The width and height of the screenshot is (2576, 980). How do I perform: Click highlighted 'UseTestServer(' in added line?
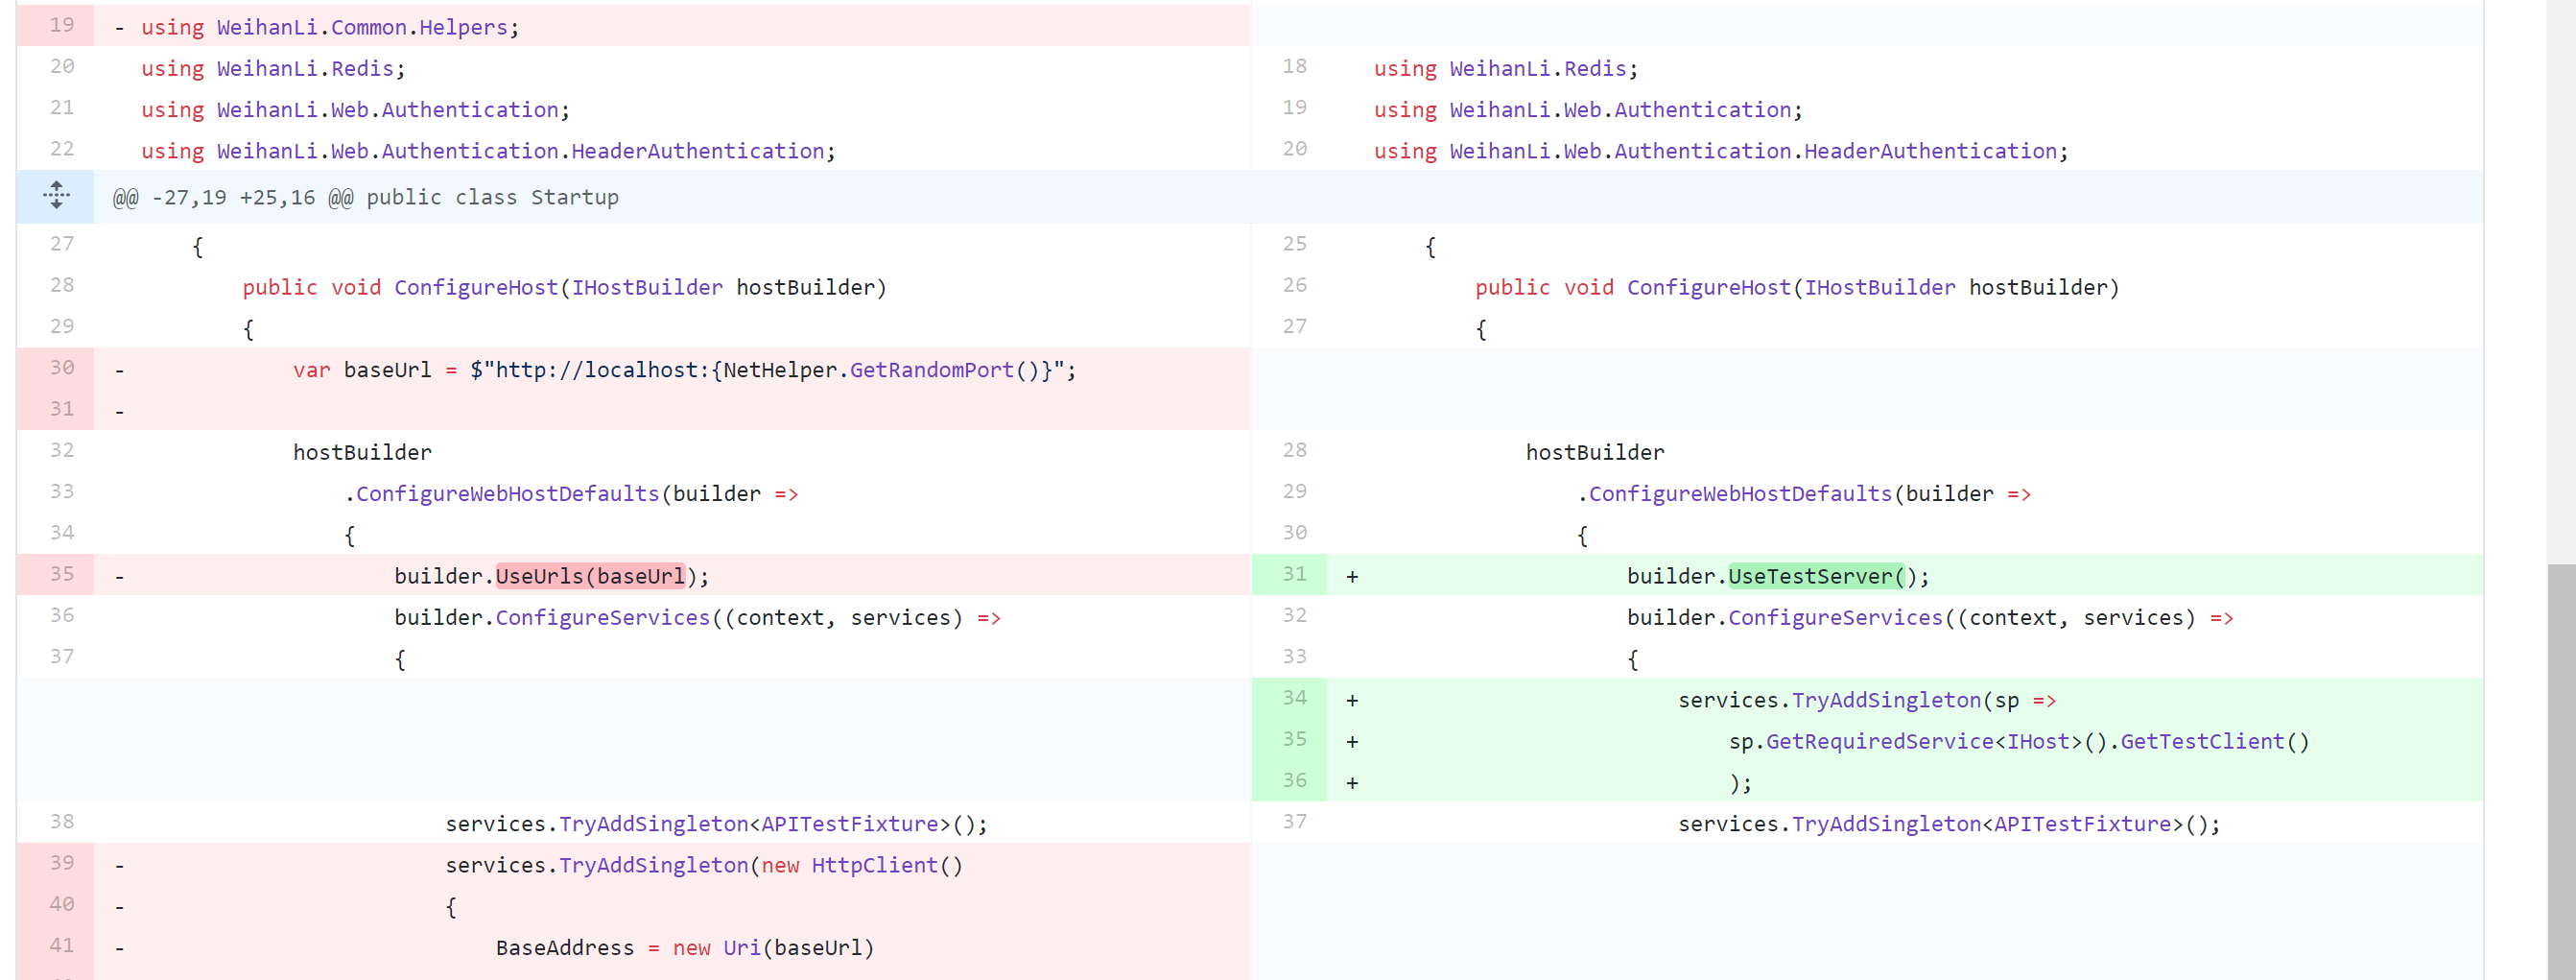tap(1816, 576)
